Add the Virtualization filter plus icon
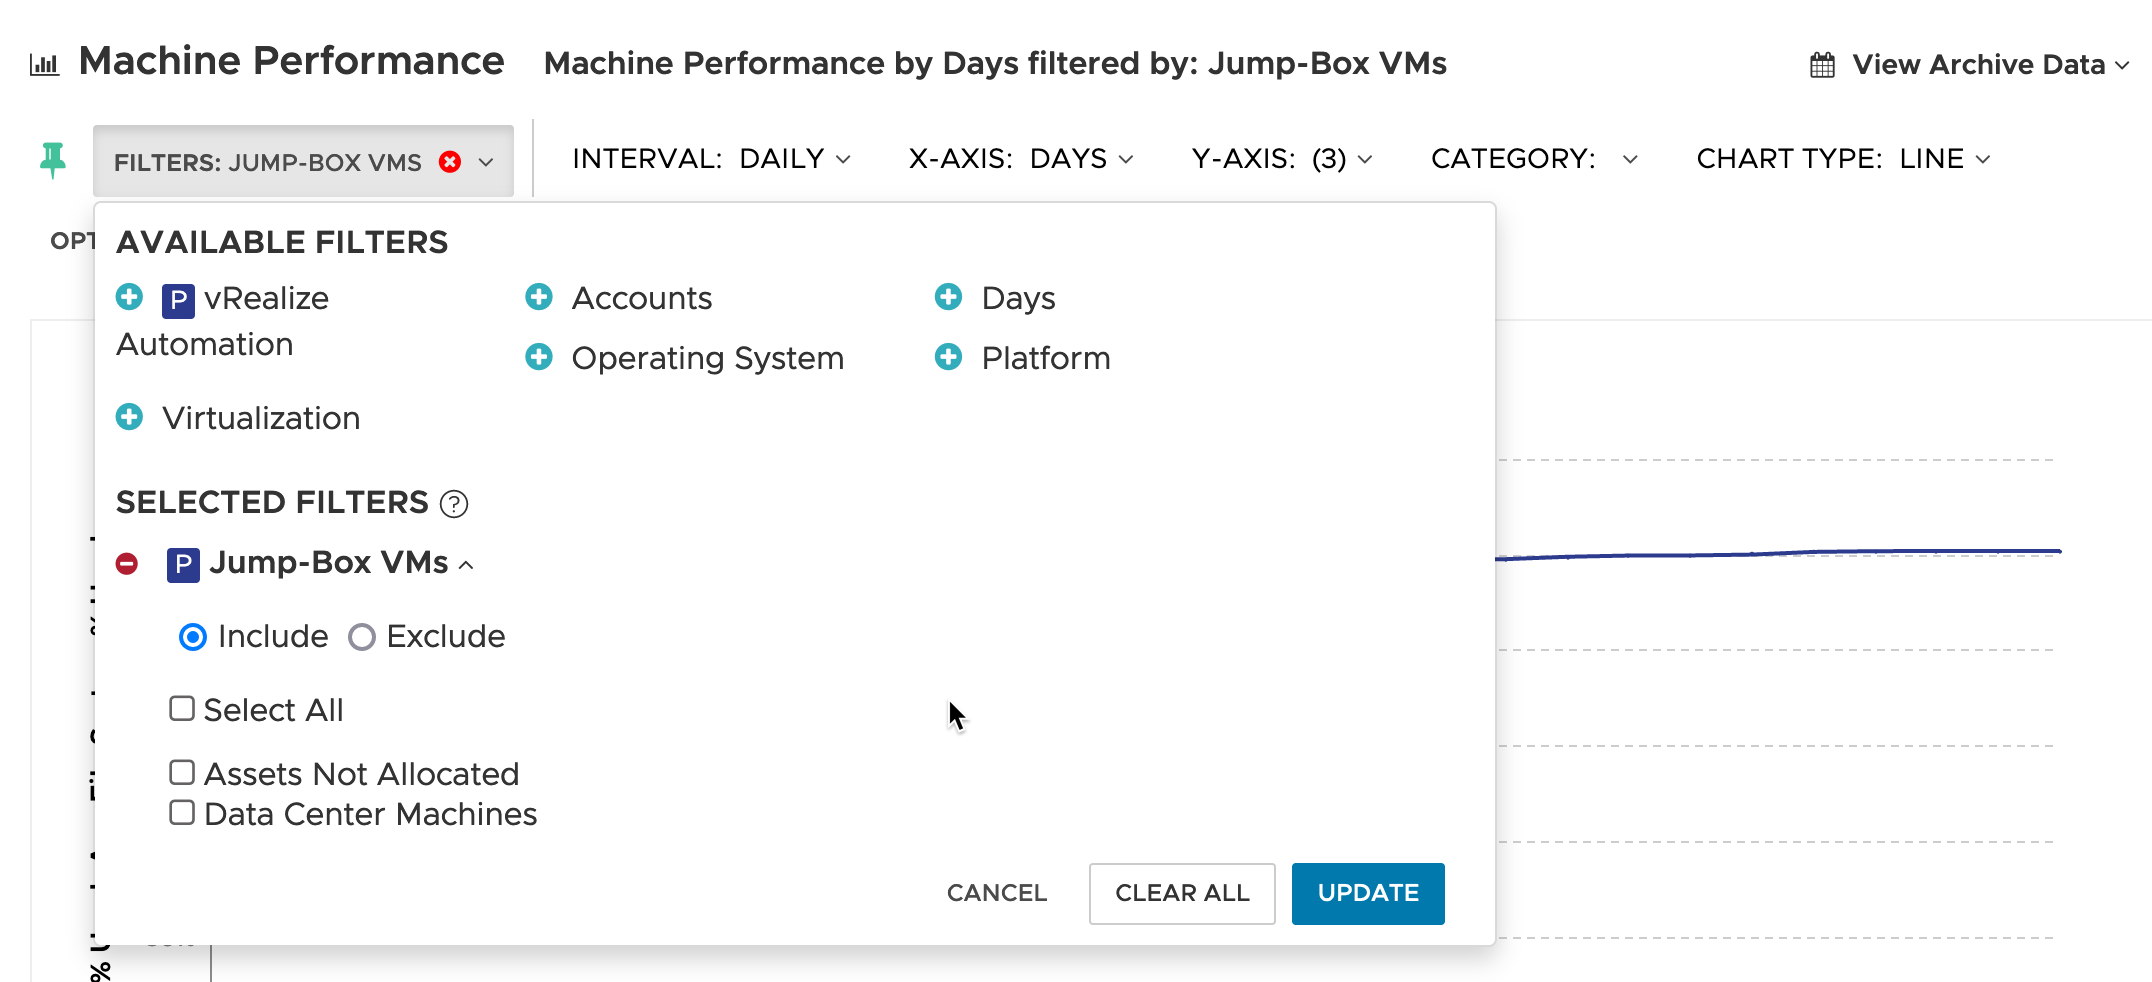Image resolution: width=2152 pixels, height=982 pixels. (x=129, y=417)
